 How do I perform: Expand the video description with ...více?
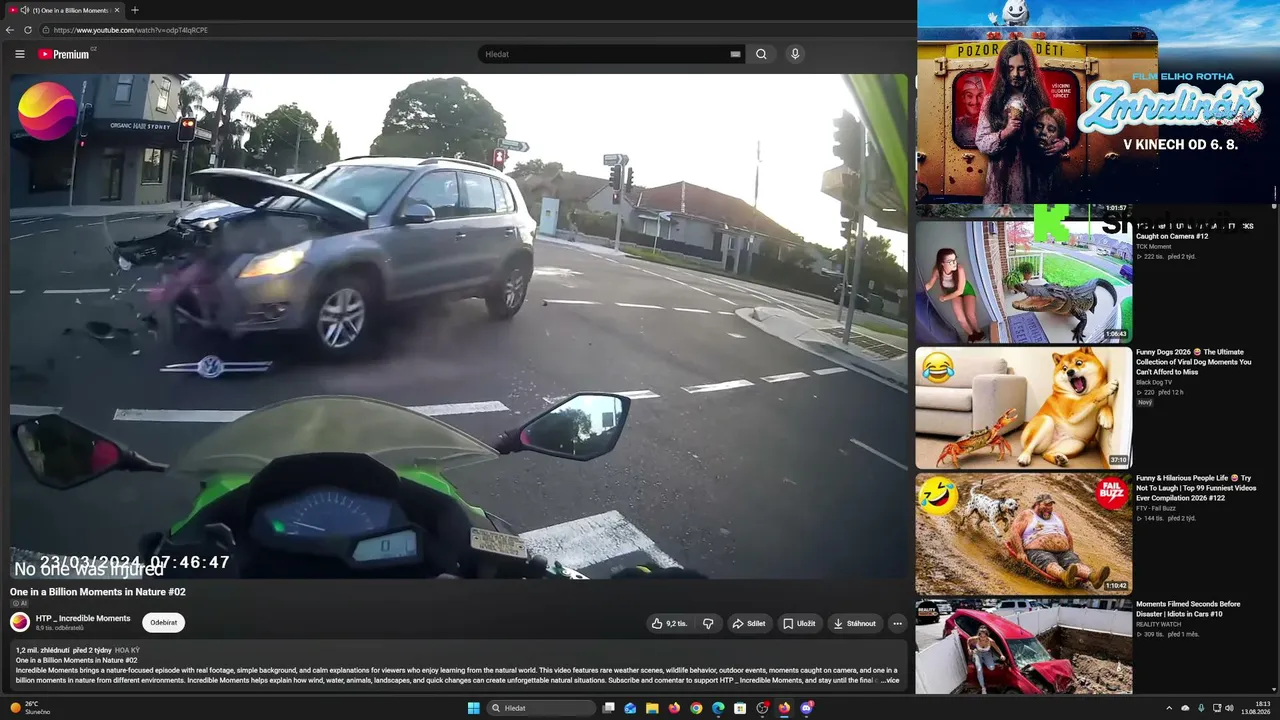pos(889,680)
